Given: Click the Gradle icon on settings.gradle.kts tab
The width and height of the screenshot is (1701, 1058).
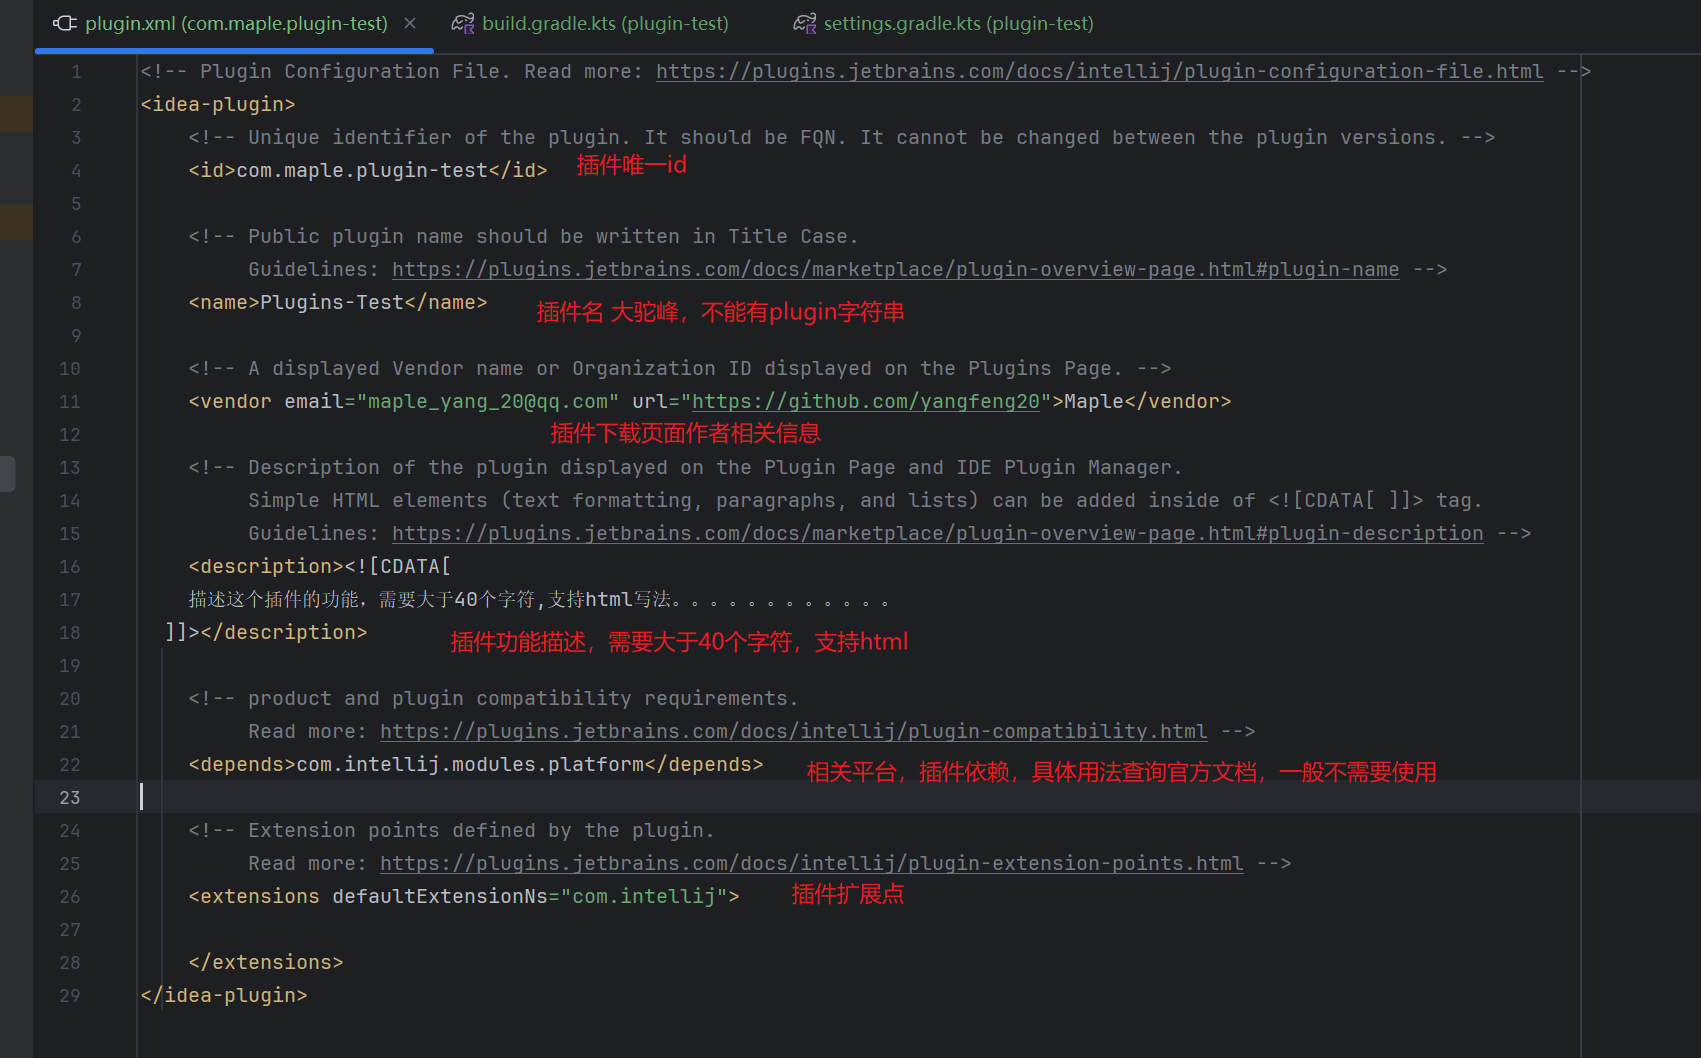Looking at the screenshot, I should pyautogui.click(x=805, y=22).
